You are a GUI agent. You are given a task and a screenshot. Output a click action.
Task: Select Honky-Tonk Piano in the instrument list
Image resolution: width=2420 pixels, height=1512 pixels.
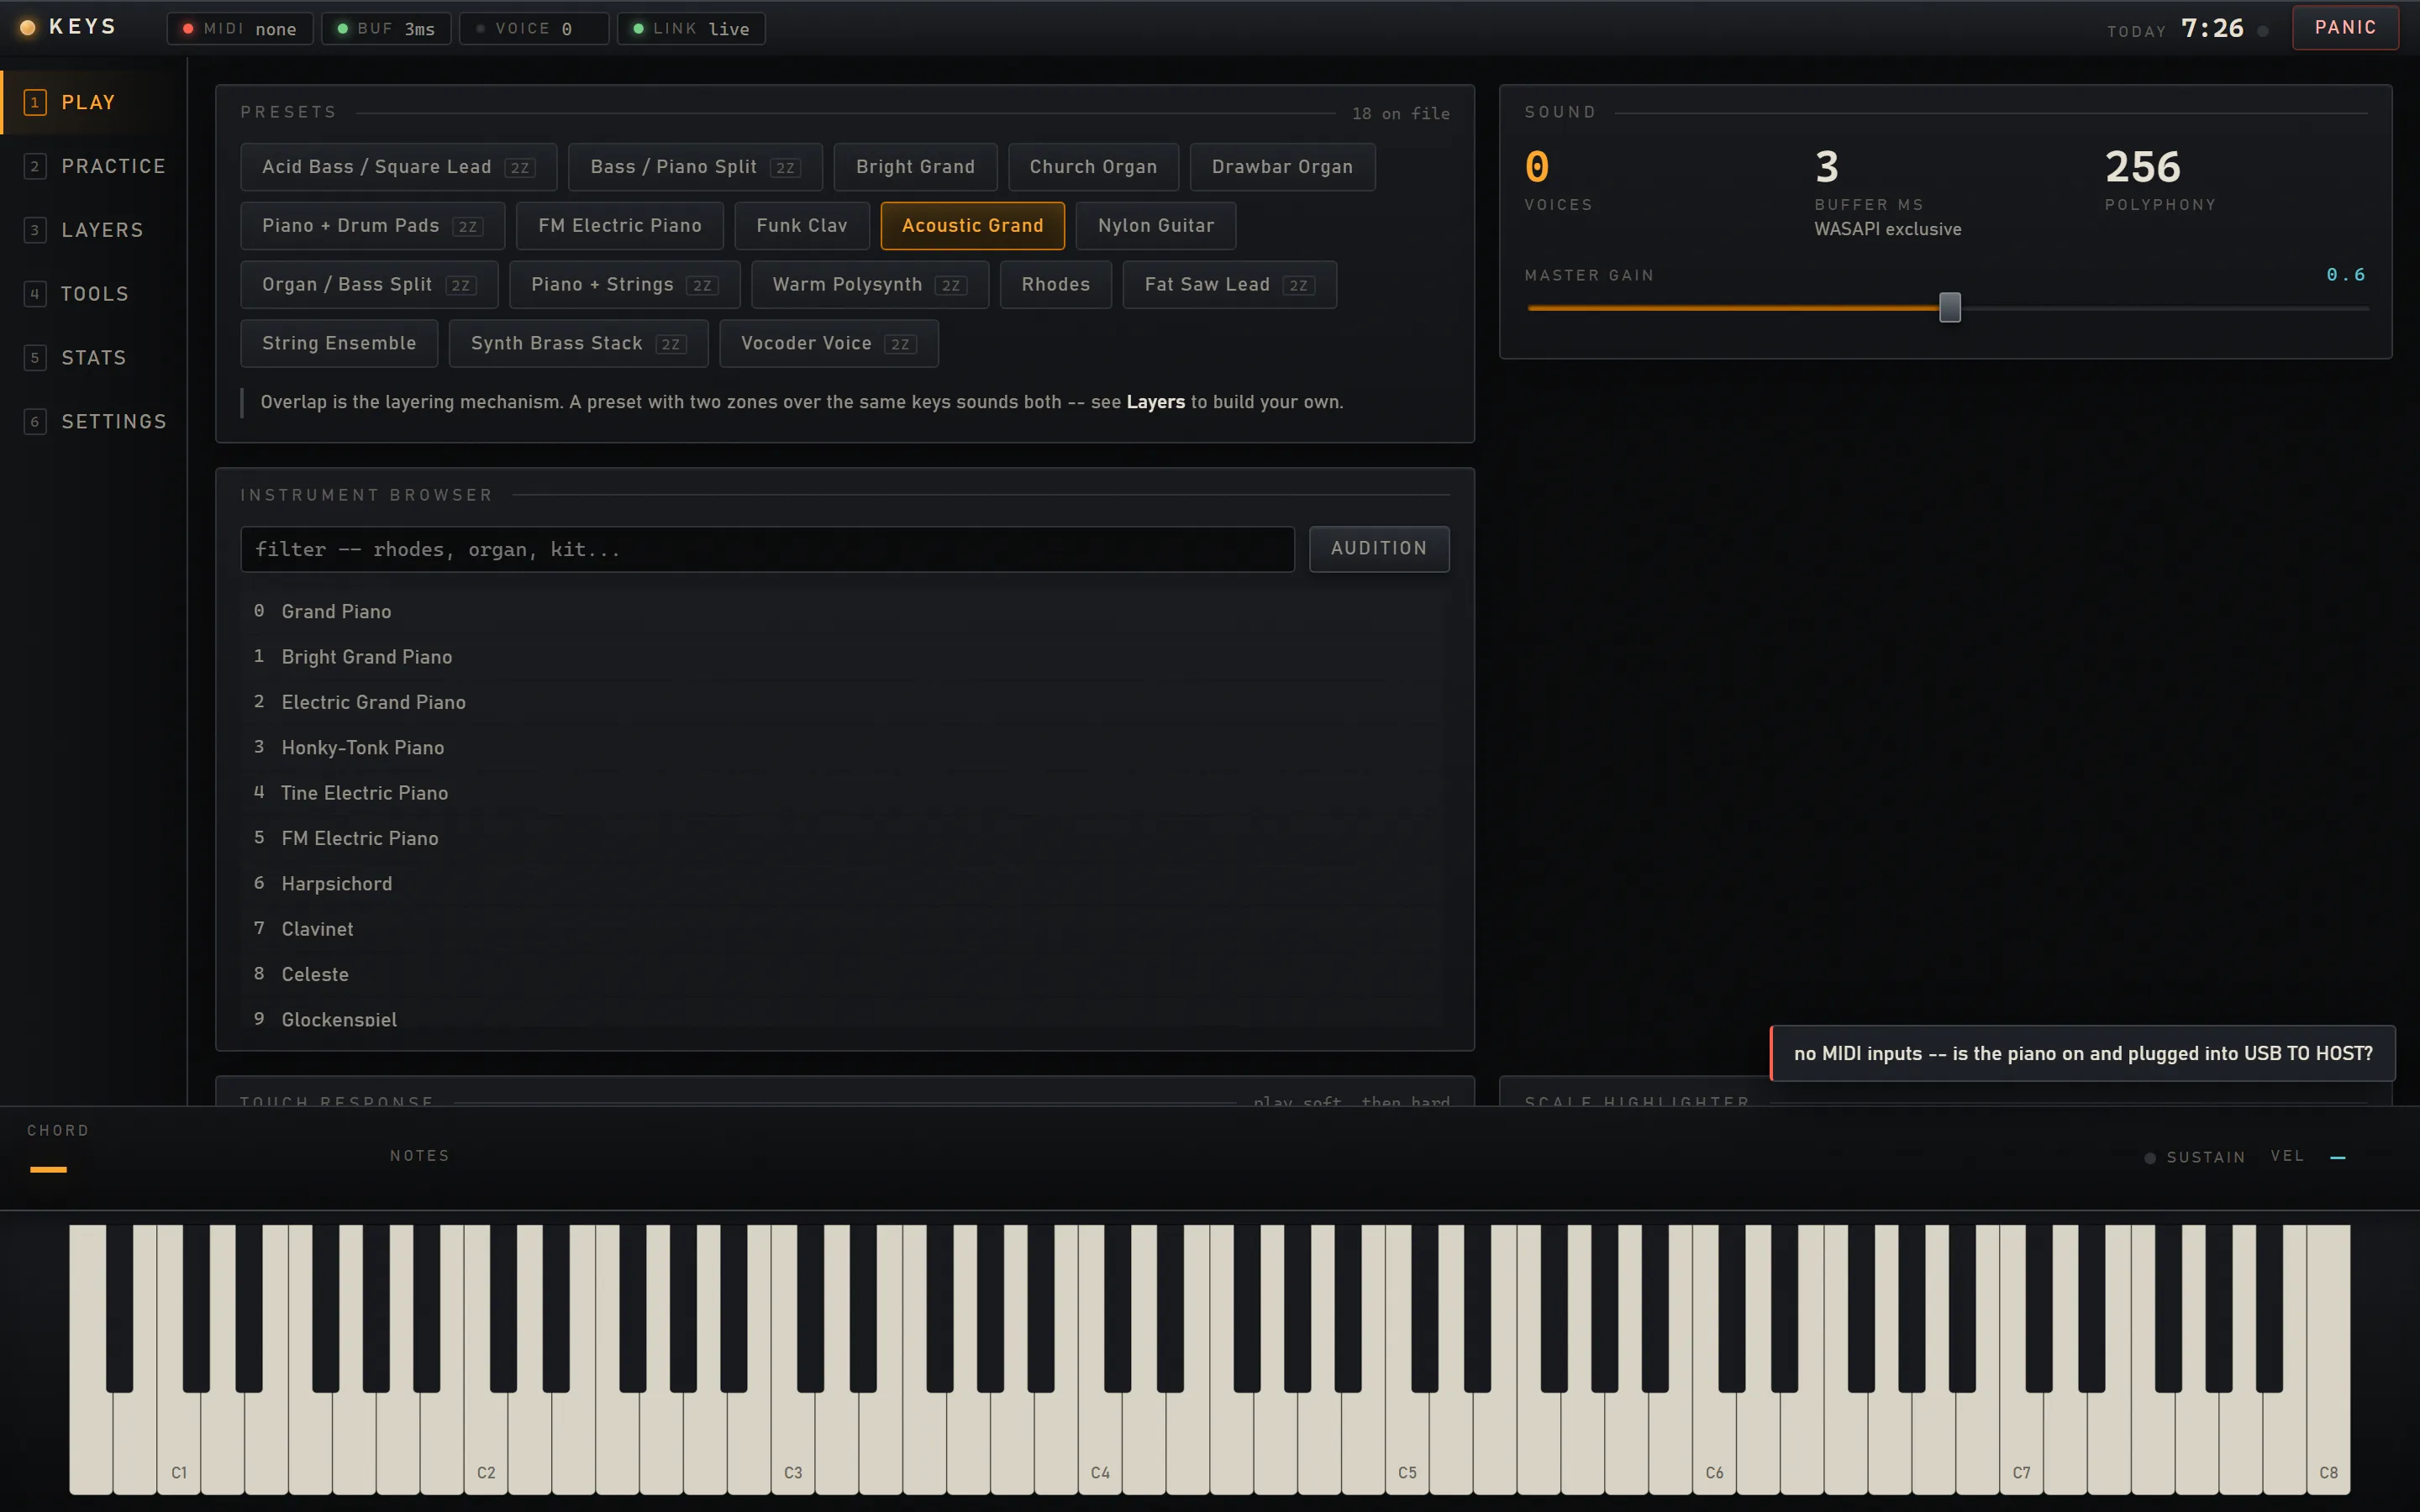845,747
